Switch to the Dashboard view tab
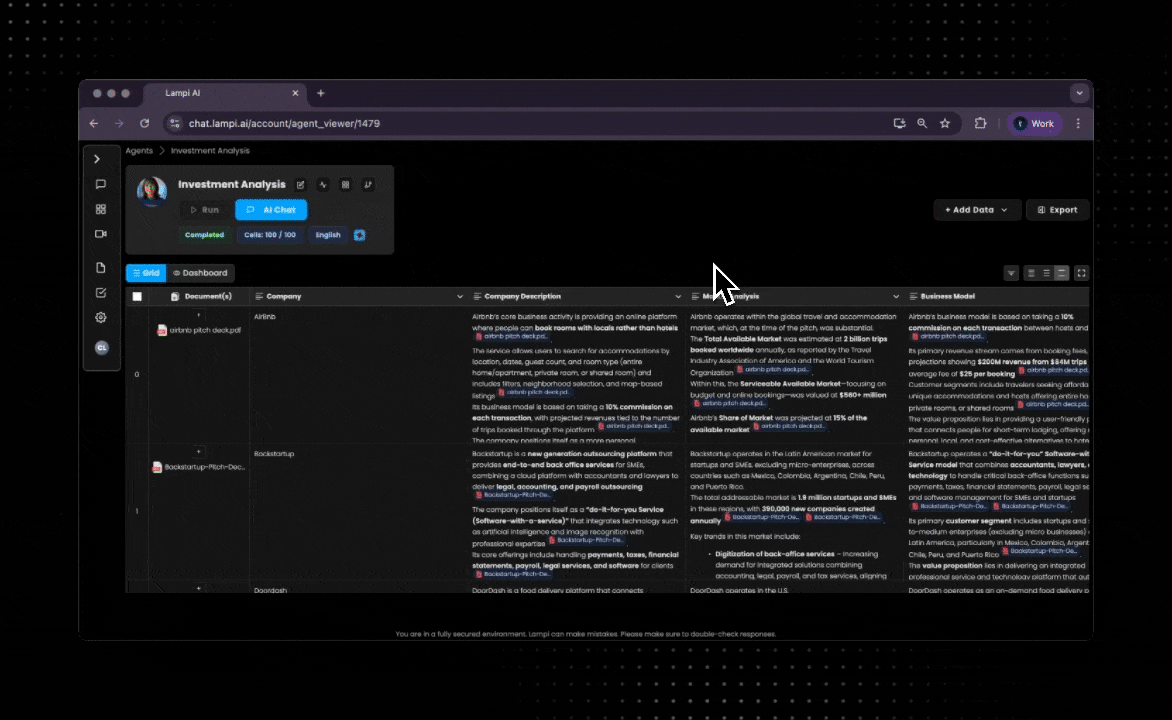 tap(200, 273)
